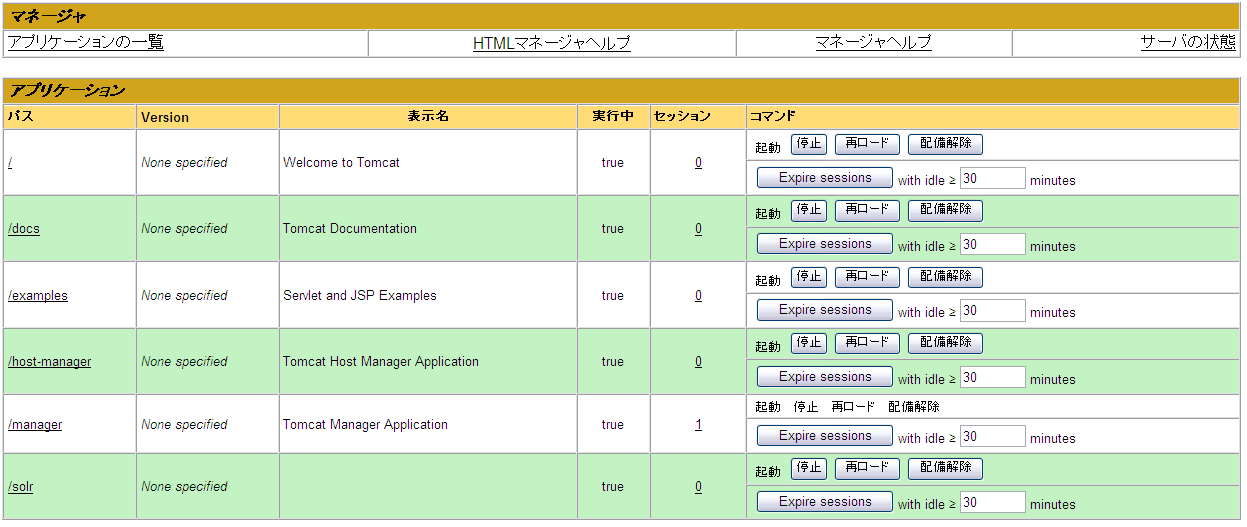Screen dimensions: 1247x527
Task: Stop (停止) the /host-manager application
Action: tap(809, 343)
